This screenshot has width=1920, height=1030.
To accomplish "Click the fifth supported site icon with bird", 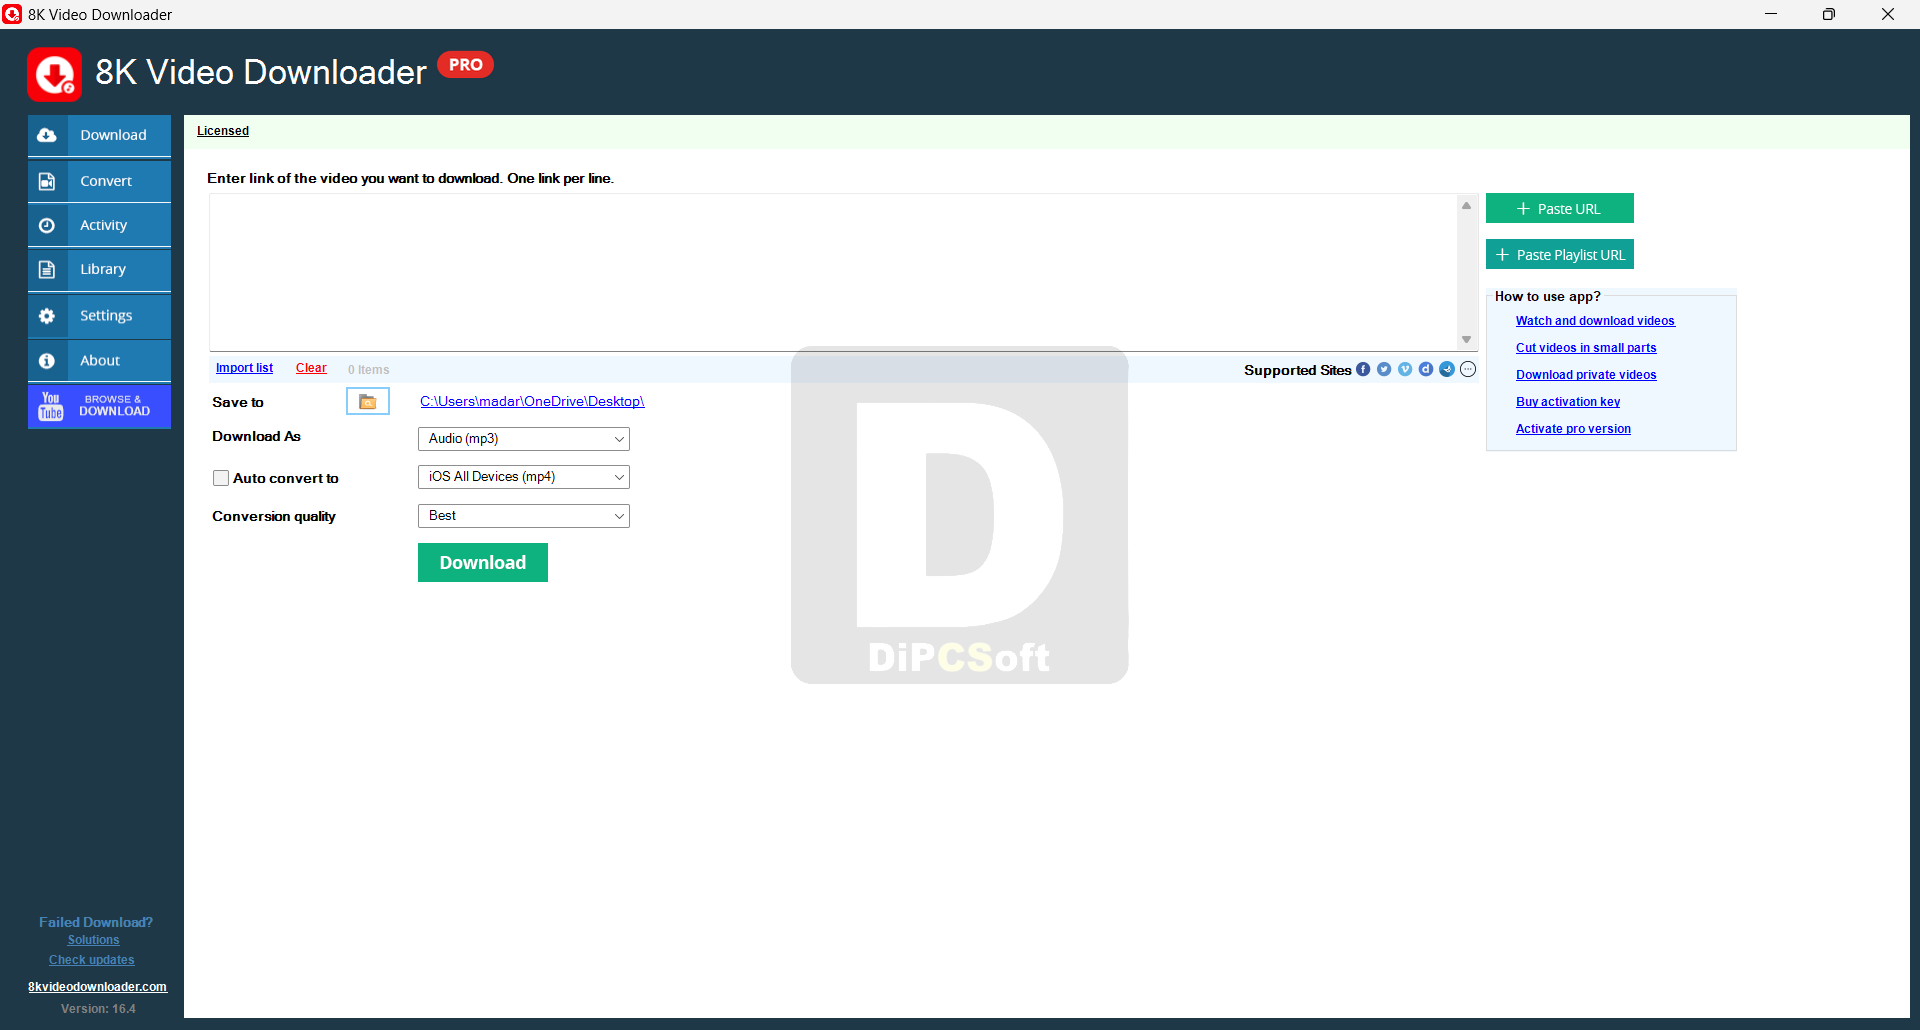I will tap(1447, 369).
